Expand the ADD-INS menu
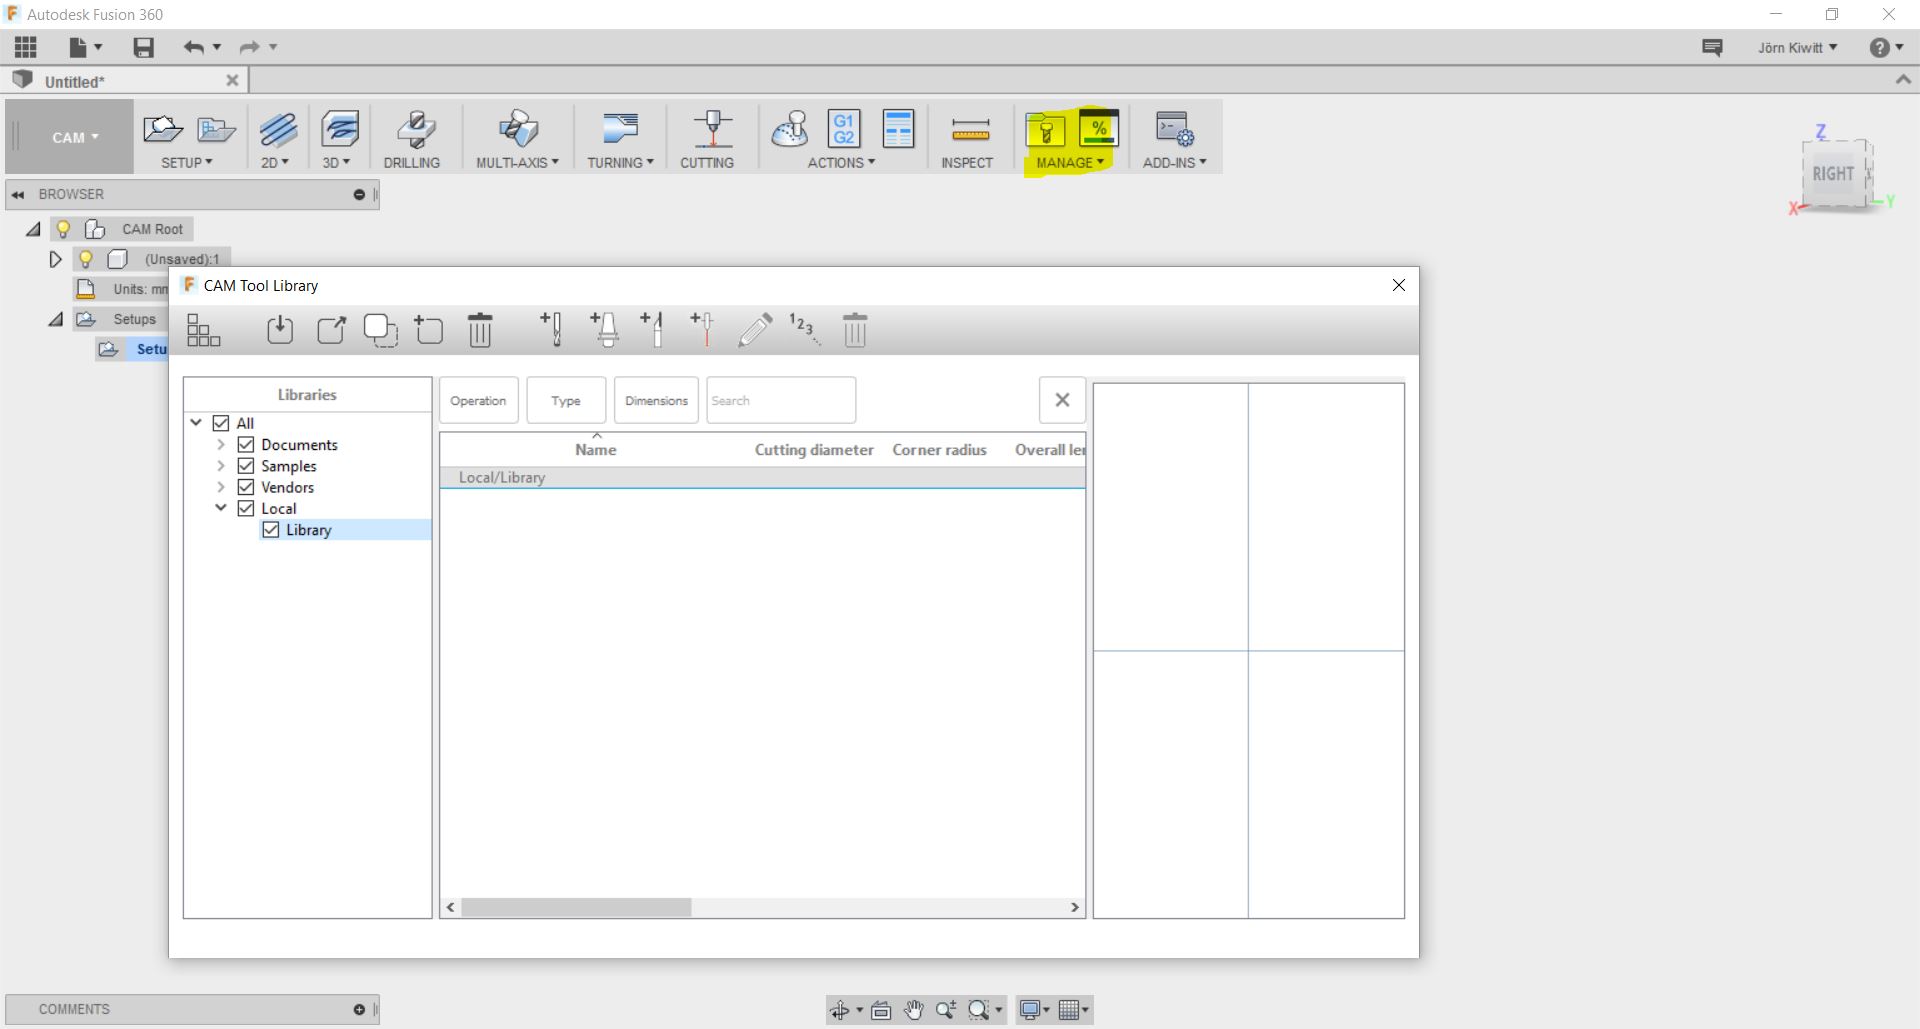The width and height of the screenshot is (1920, 1029). (x=1175, y=162)
